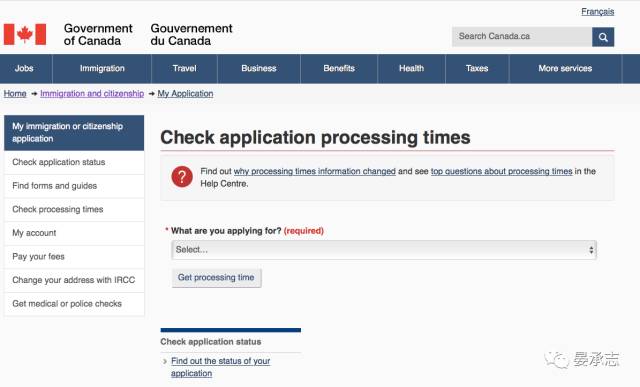Select the Travel navigation item
Screen dimensions: 640x387
184,69
